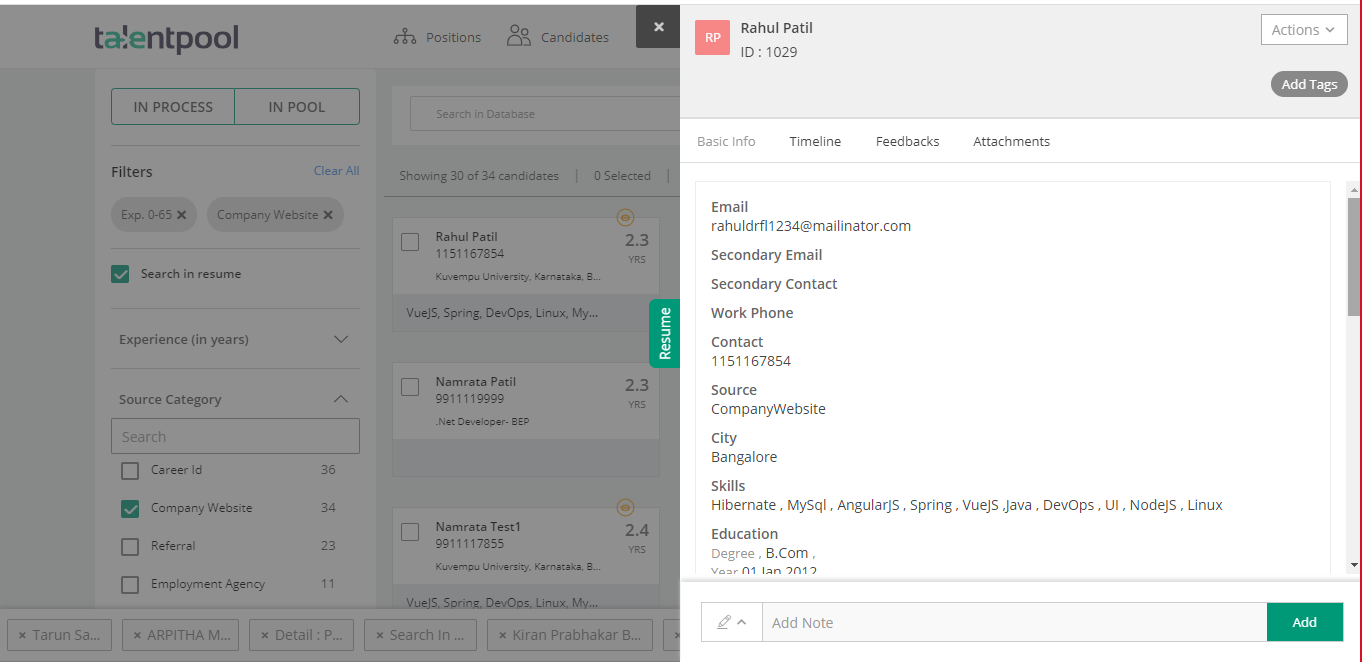The width and height of the screenshot is (1362, 662).
Task: Disable the Company Website source checkbox
Action: [x=129, y=508]
